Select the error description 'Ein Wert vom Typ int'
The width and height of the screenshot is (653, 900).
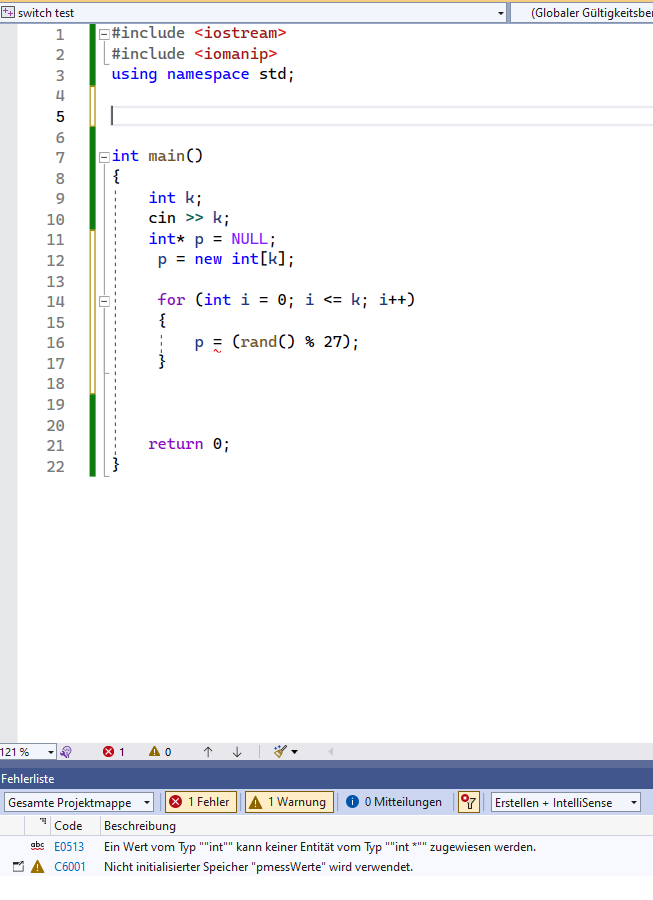point(320,847)
